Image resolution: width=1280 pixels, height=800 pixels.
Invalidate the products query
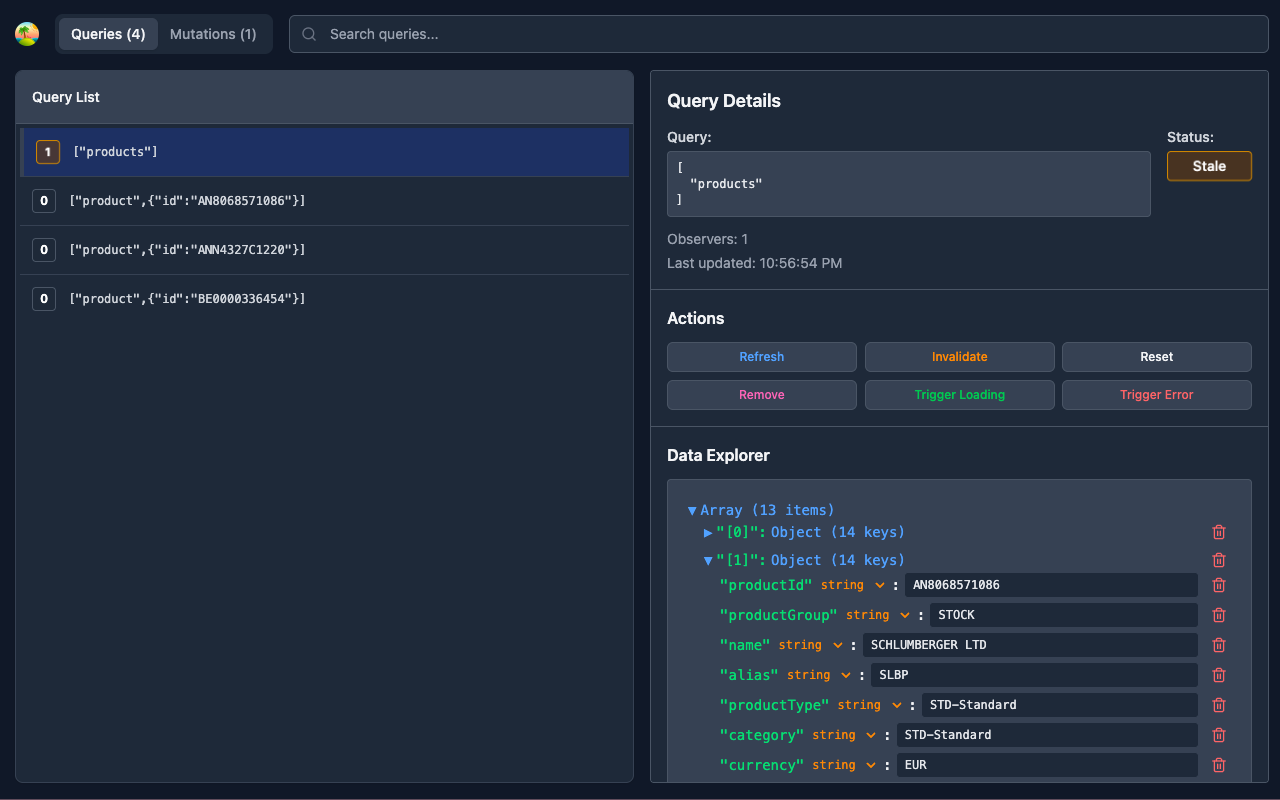tap(959, 356)
